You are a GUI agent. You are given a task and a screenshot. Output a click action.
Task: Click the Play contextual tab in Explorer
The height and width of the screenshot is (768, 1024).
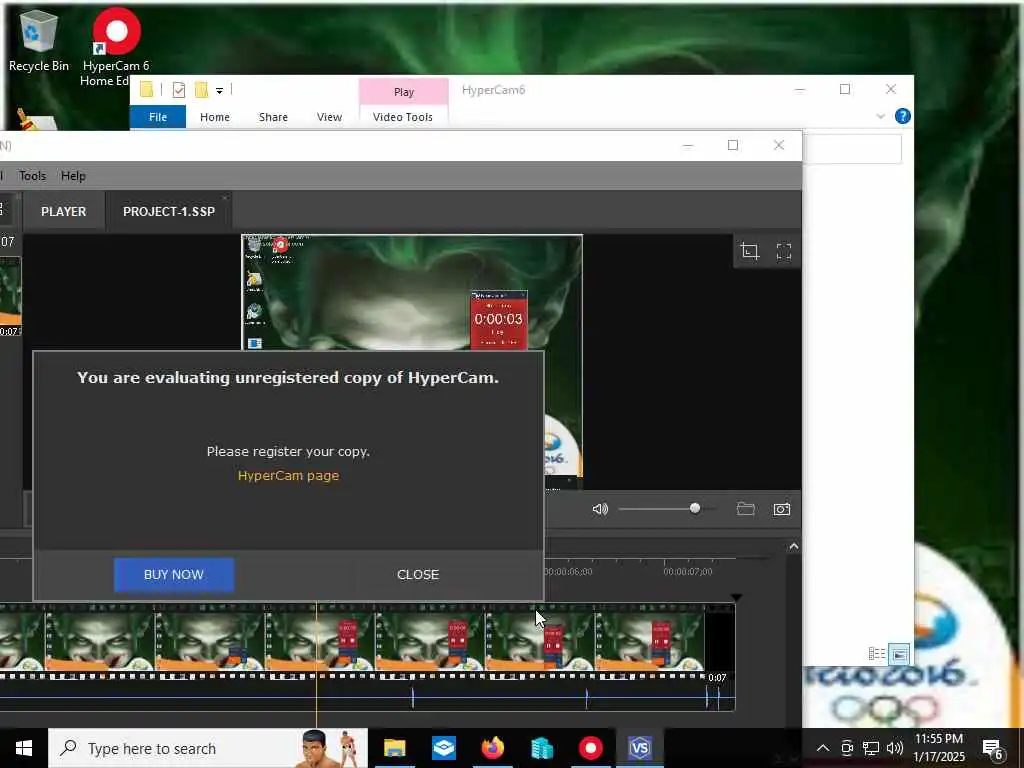click(404, 92)
